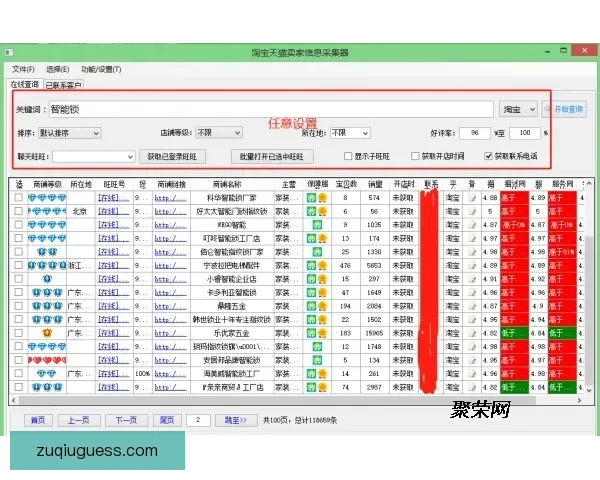Open the http link in the 科华智能锁厂家 row
Image resolution: width=600 pixels, height=480 pixels.
(170, 198)
